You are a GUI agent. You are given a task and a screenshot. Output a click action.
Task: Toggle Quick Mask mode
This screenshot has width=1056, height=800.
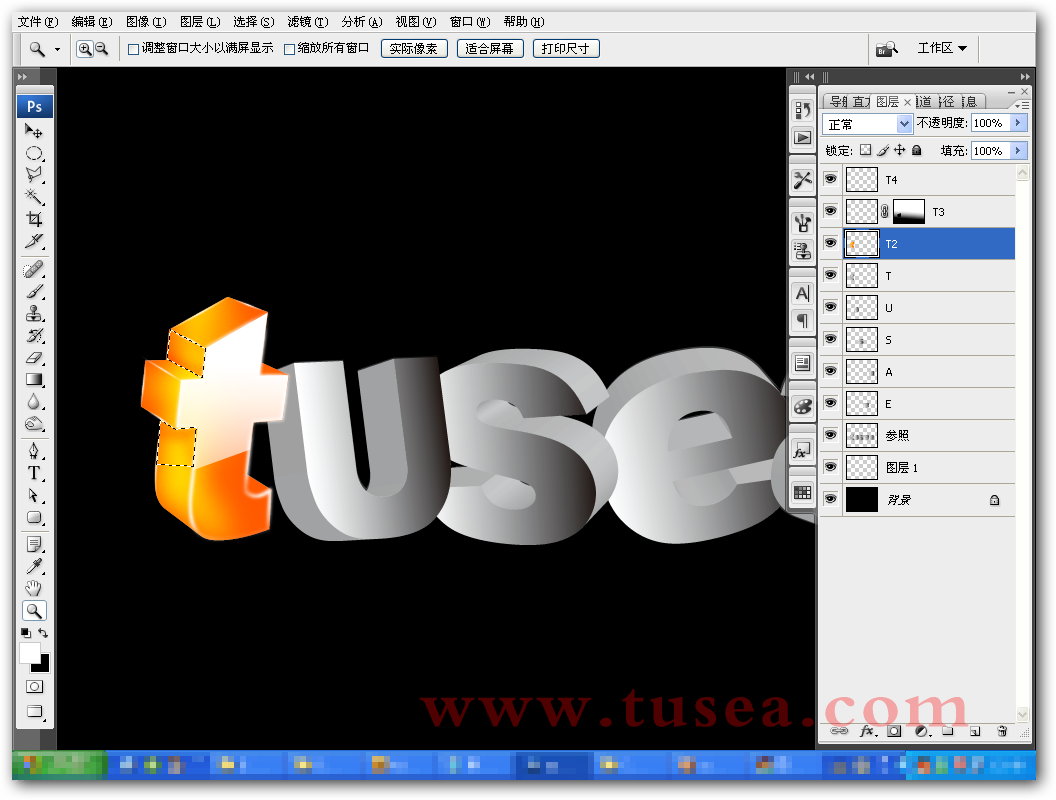coord(34,686)
